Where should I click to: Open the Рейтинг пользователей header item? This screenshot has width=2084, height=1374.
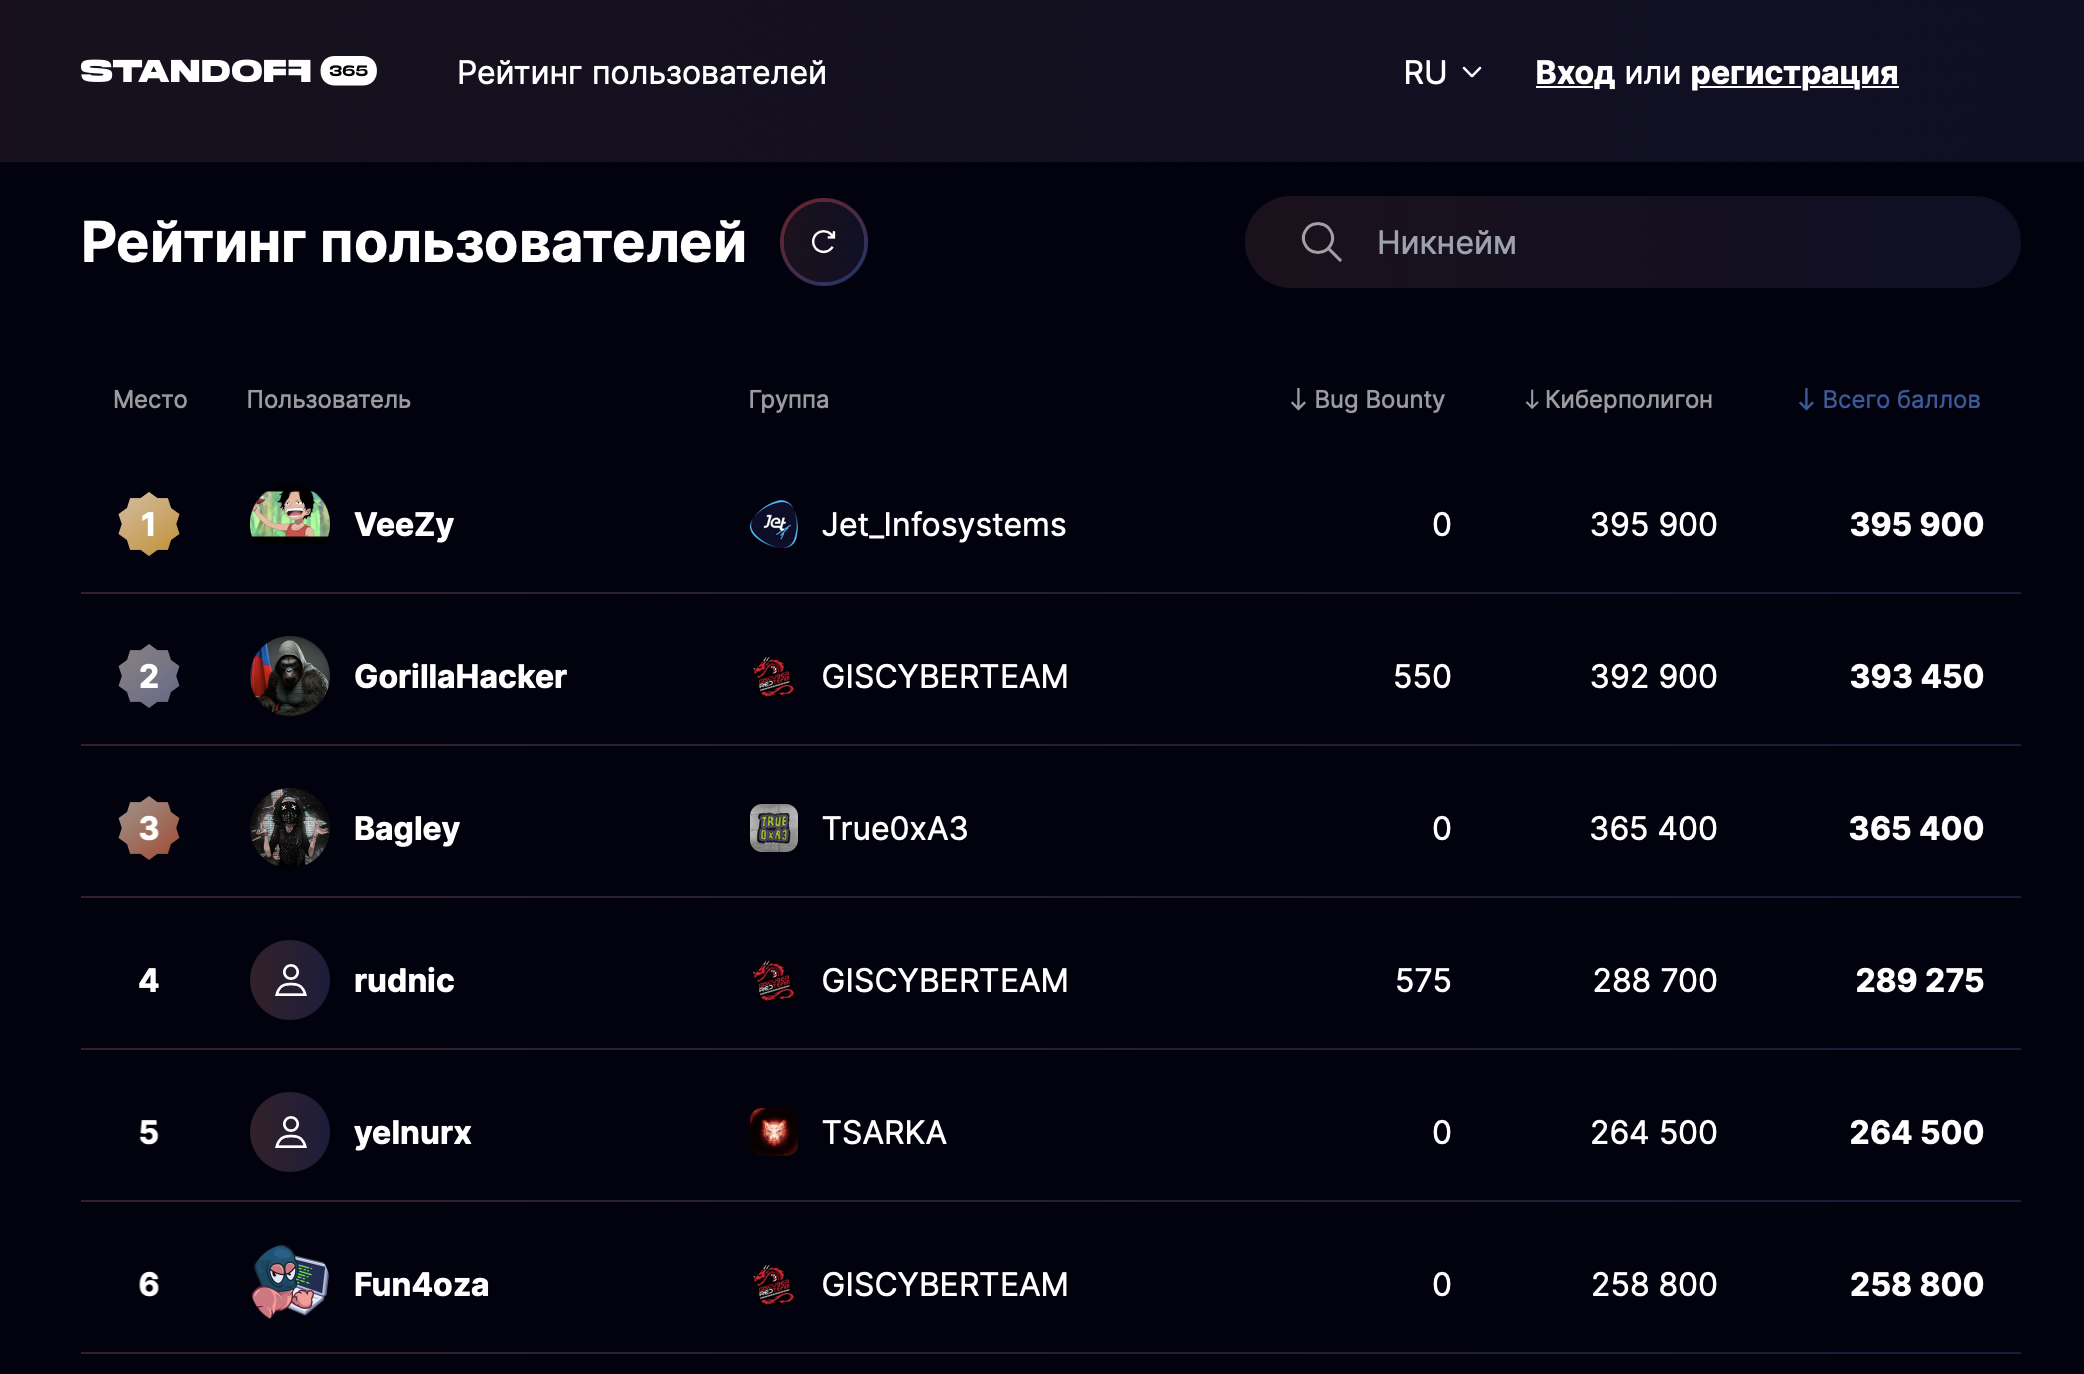641,73
